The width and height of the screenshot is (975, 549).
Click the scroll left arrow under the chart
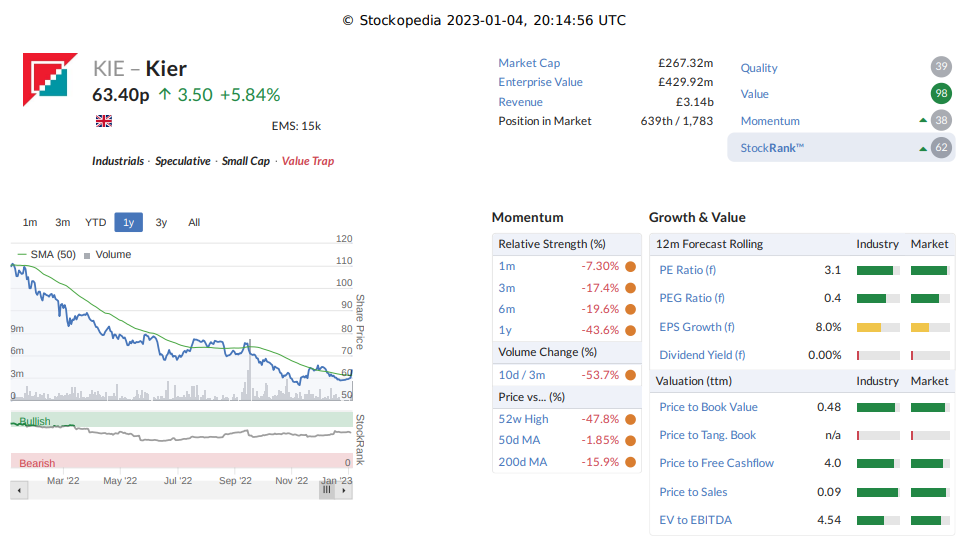(19, 491)
